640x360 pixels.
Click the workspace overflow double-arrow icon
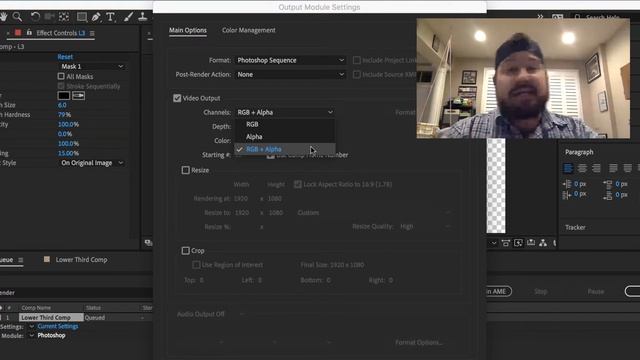(x=540, y=17)
